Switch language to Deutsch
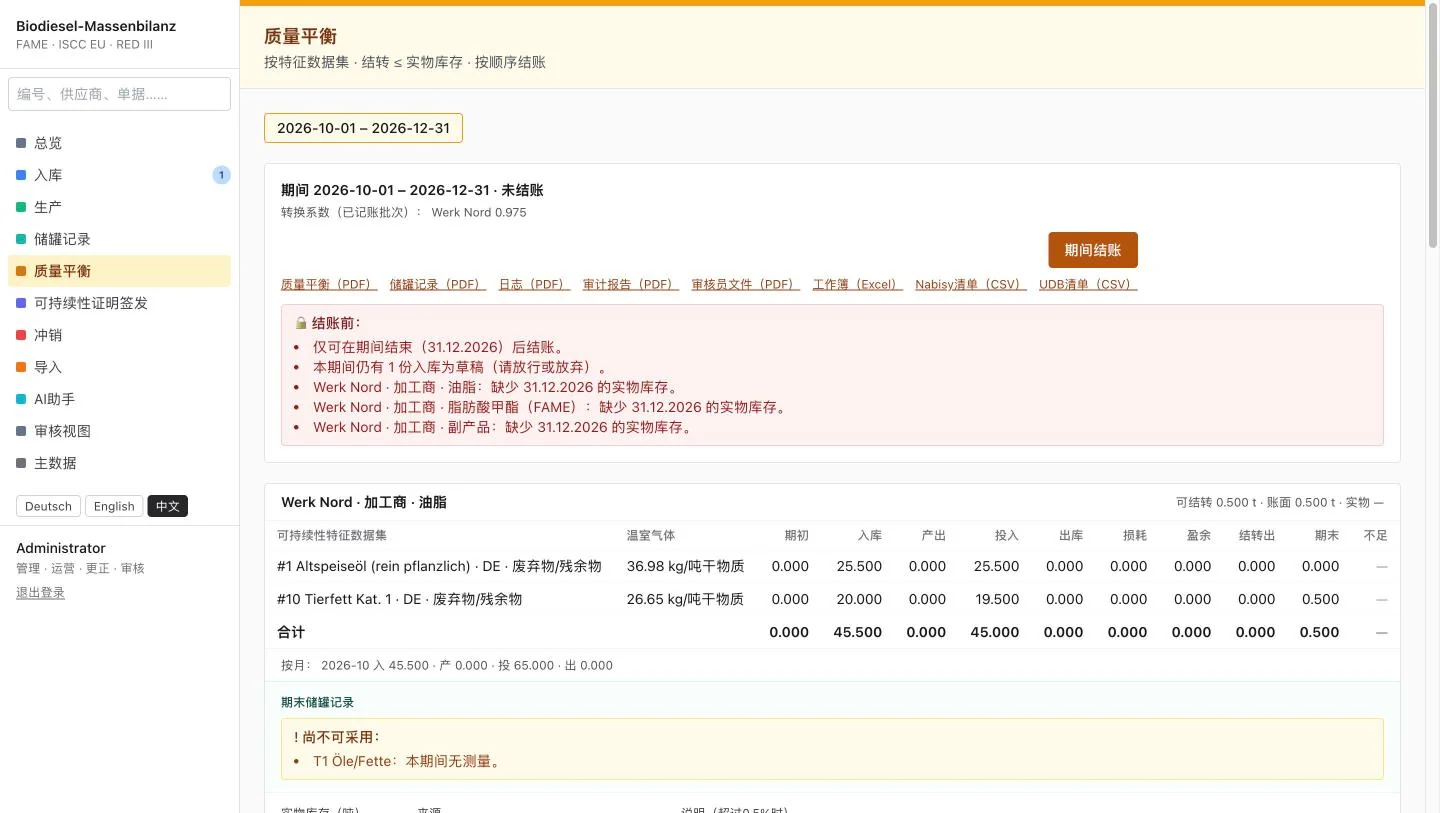The height and width of the screenshot is (813, 1440). pyautogui.click(x=48, y=506)
